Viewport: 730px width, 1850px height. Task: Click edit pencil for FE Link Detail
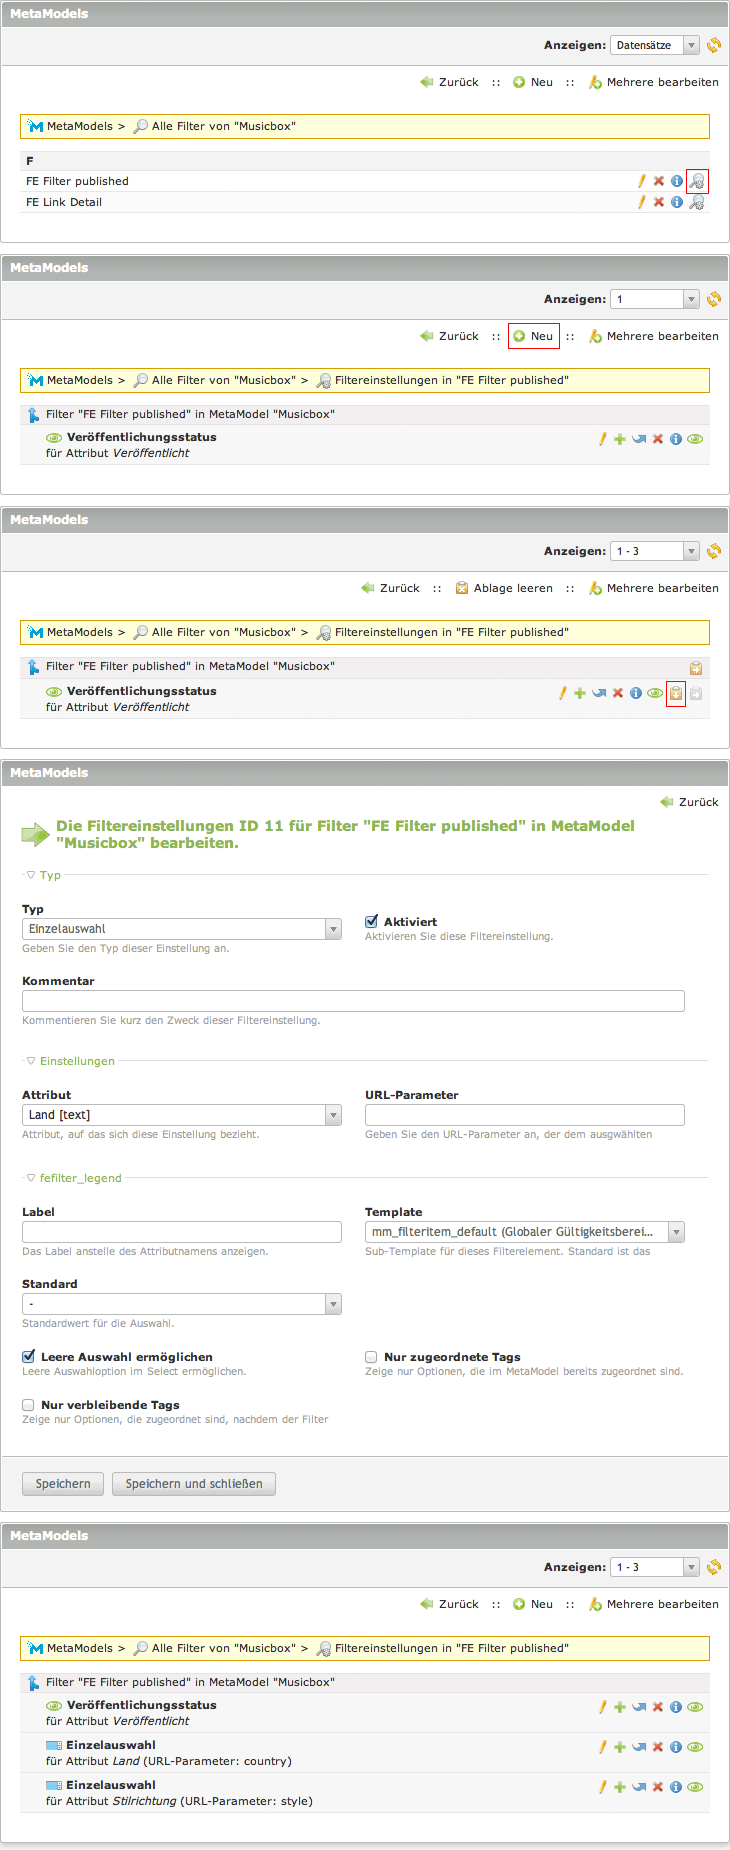coord(642,202)
